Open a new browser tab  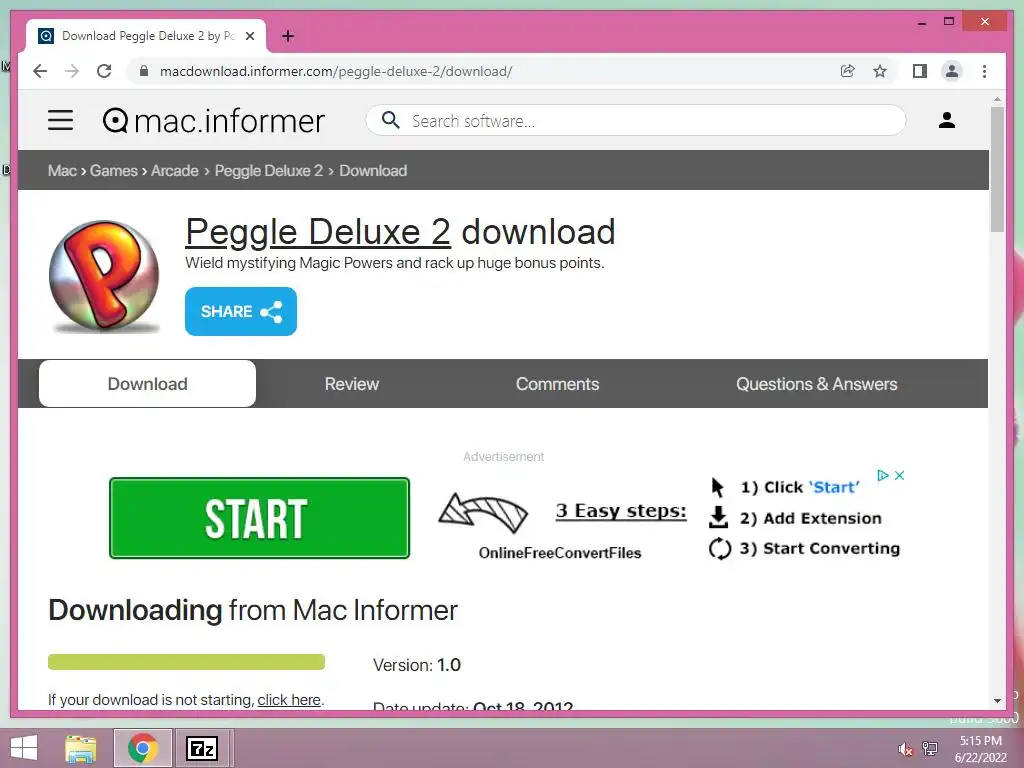click(288, 36)
